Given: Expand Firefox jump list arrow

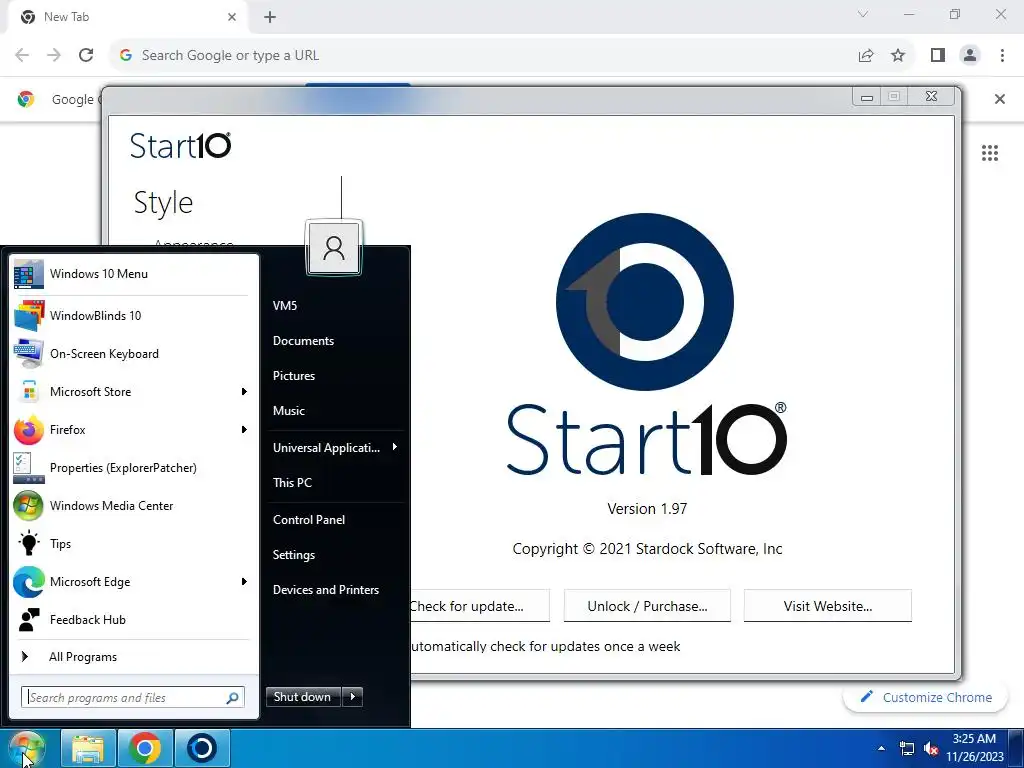Looking at the screenshot, I should point(244,430).
